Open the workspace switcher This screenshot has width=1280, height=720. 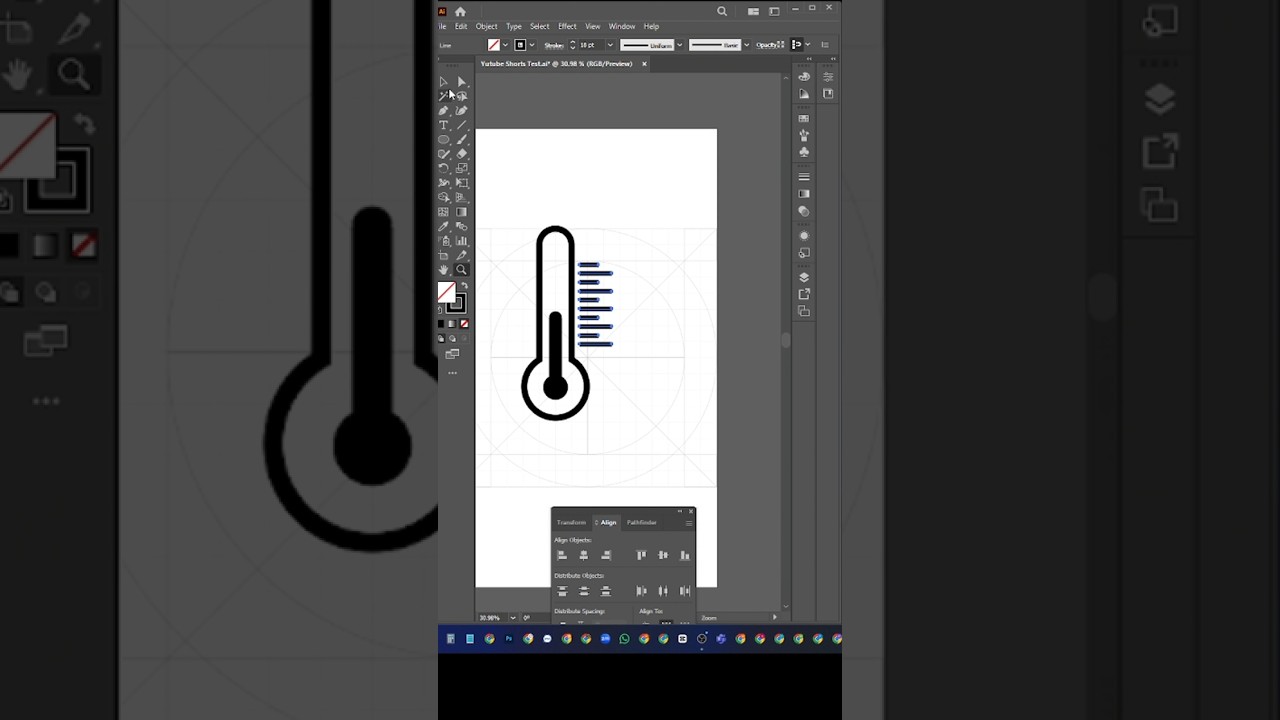pyautogui.click(x=774, y=12)
